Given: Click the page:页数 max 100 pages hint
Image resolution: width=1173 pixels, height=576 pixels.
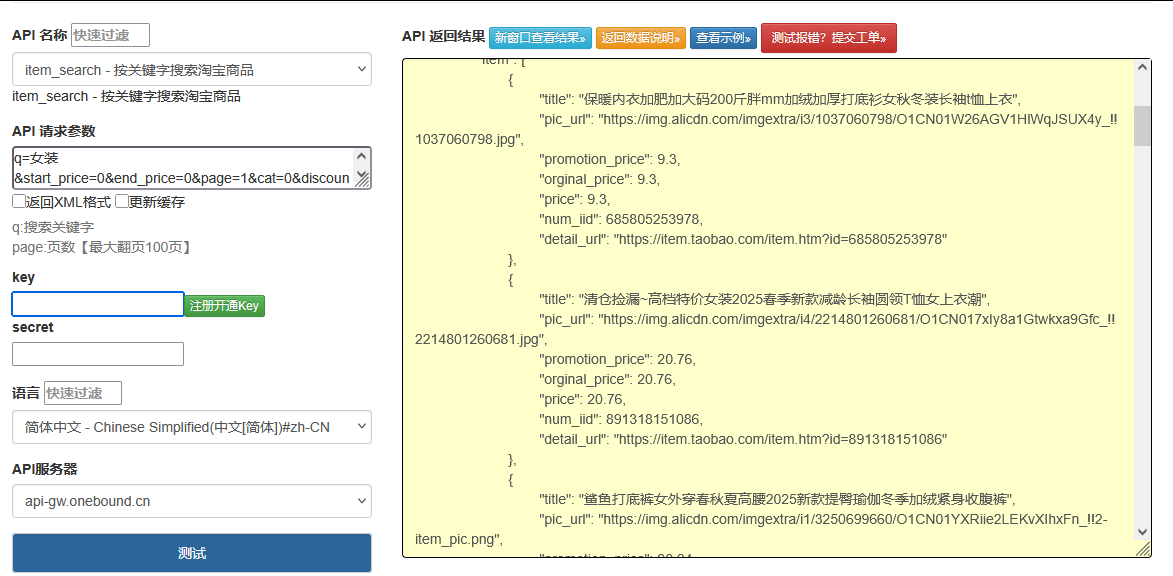Looking at the screenshot, I should pyautogui.click(x=102, y=247).
